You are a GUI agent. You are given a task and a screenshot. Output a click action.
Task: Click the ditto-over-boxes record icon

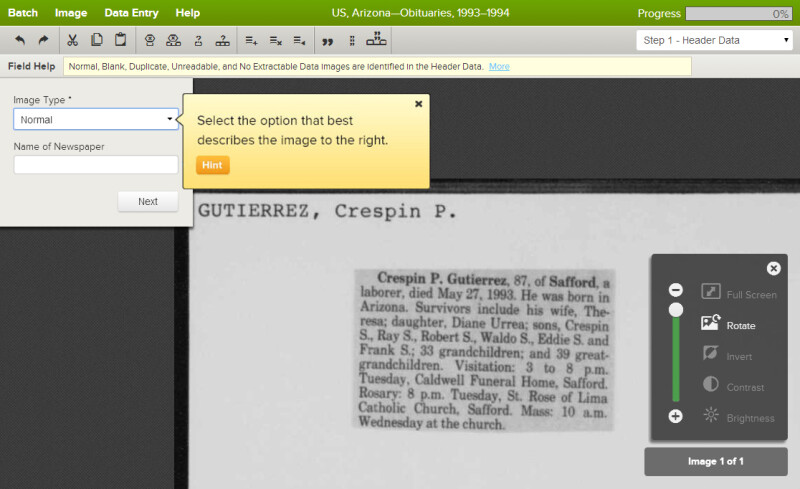coord(376,39)
